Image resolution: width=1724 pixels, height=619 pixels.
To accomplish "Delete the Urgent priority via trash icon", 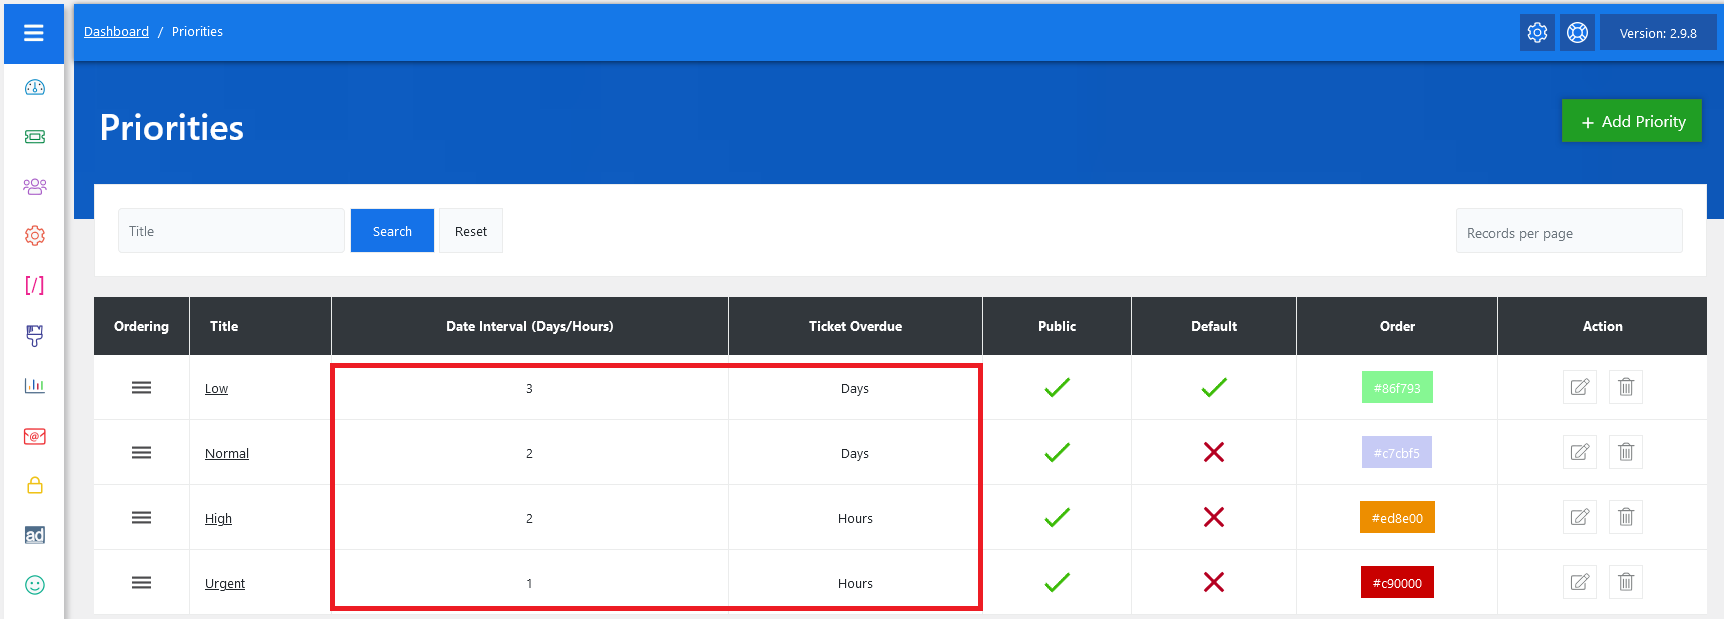I will (1625, 582).
